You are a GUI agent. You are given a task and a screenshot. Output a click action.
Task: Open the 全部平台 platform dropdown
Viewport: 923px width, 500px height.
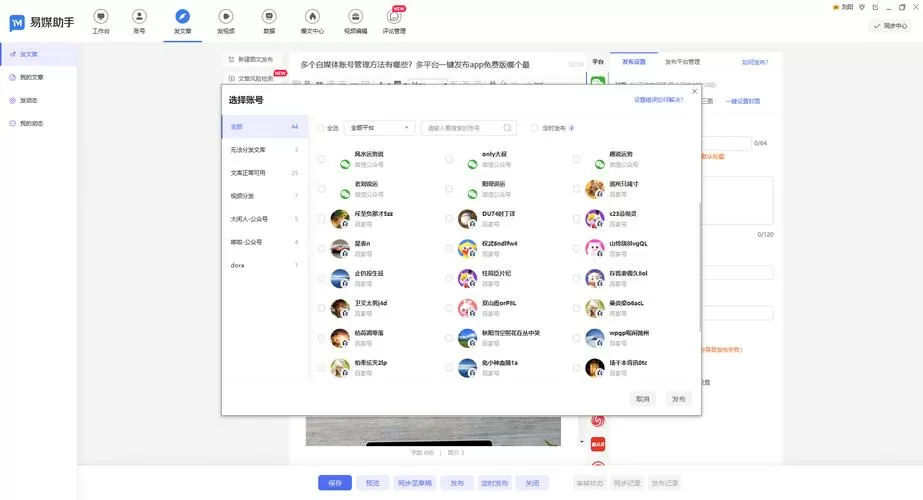coord(379,128)
